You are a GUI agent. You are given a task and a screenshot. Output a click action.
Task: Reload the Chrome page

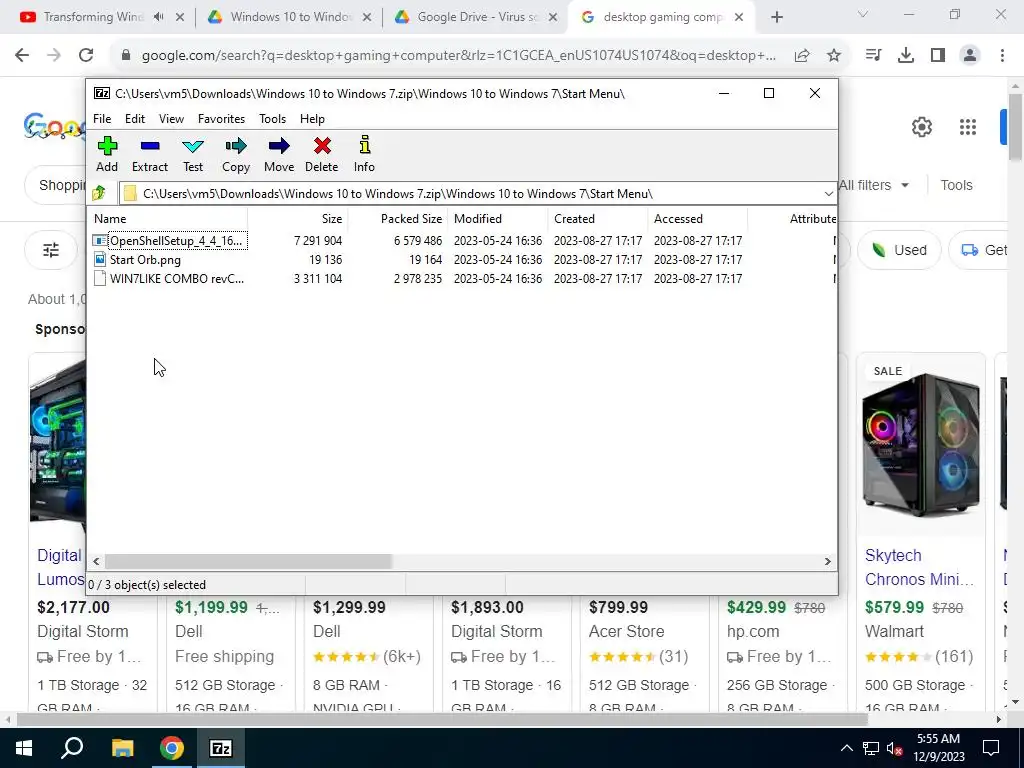click(86, 56)
